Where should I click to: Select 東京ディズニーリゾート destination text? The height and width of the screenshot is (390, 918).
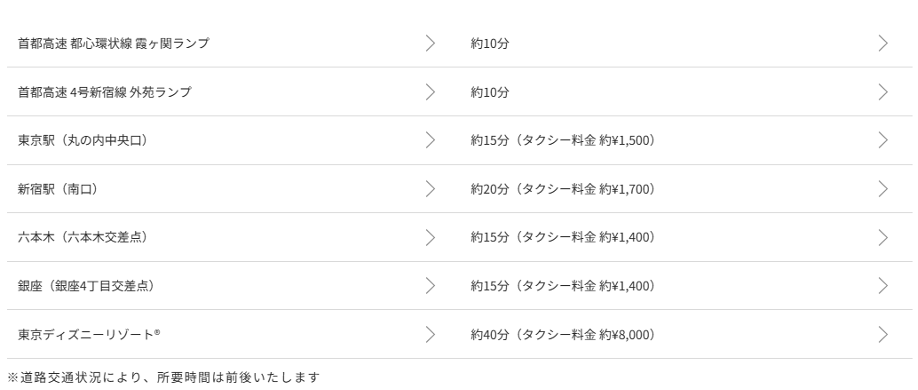click(x=89, y=334)
